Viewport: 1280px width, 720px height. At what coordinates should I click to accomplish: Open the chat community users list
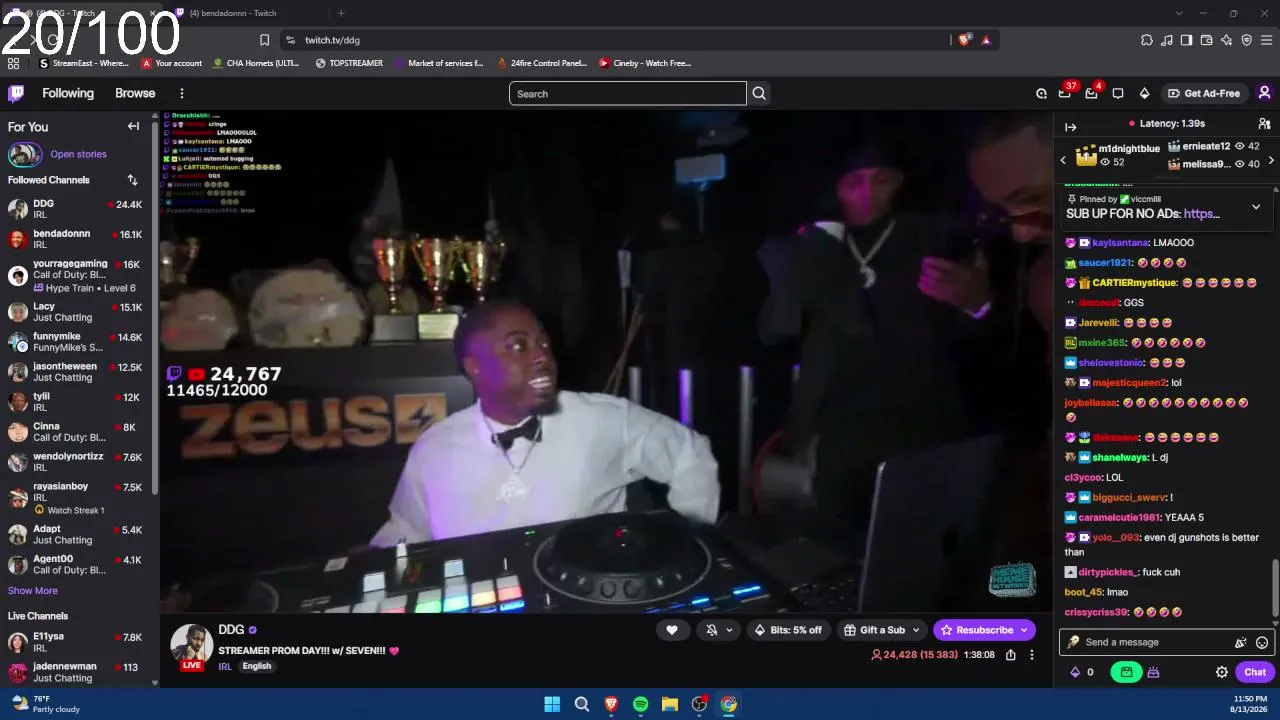[1264, 124]
